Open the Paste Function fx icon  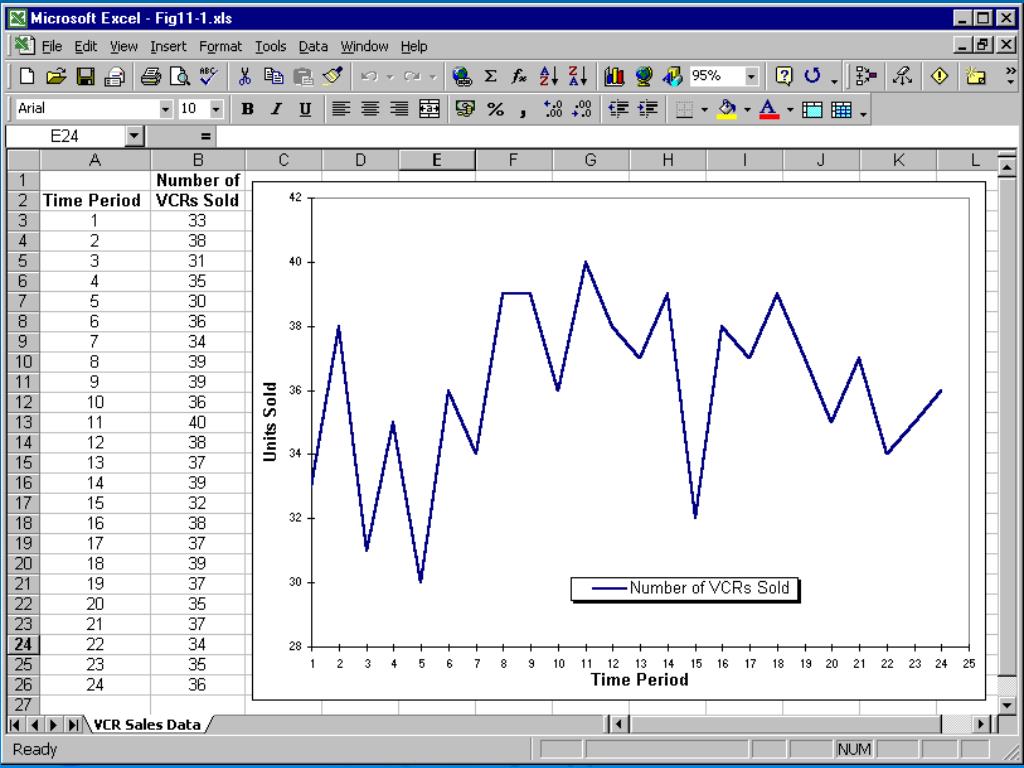point(519,76)
